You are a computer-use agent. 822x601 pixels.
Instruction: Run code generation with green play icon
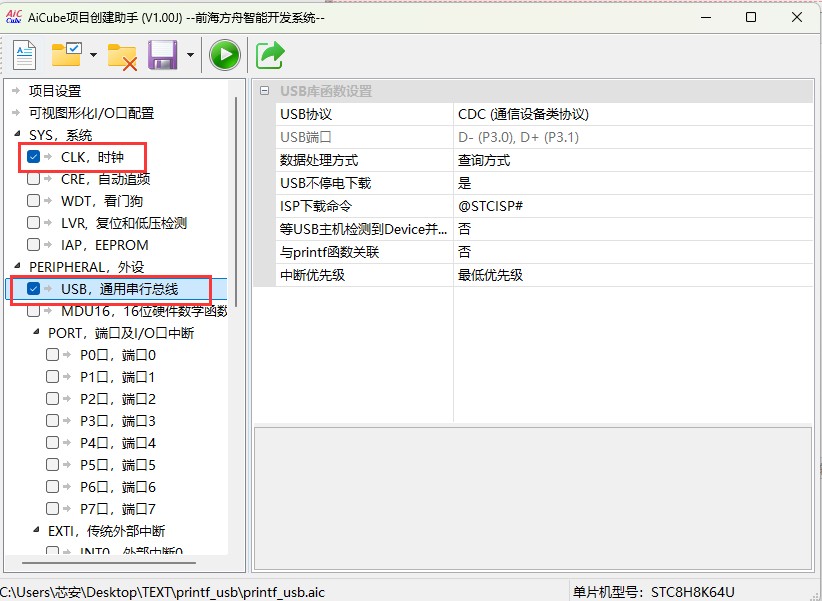[225, 55]
